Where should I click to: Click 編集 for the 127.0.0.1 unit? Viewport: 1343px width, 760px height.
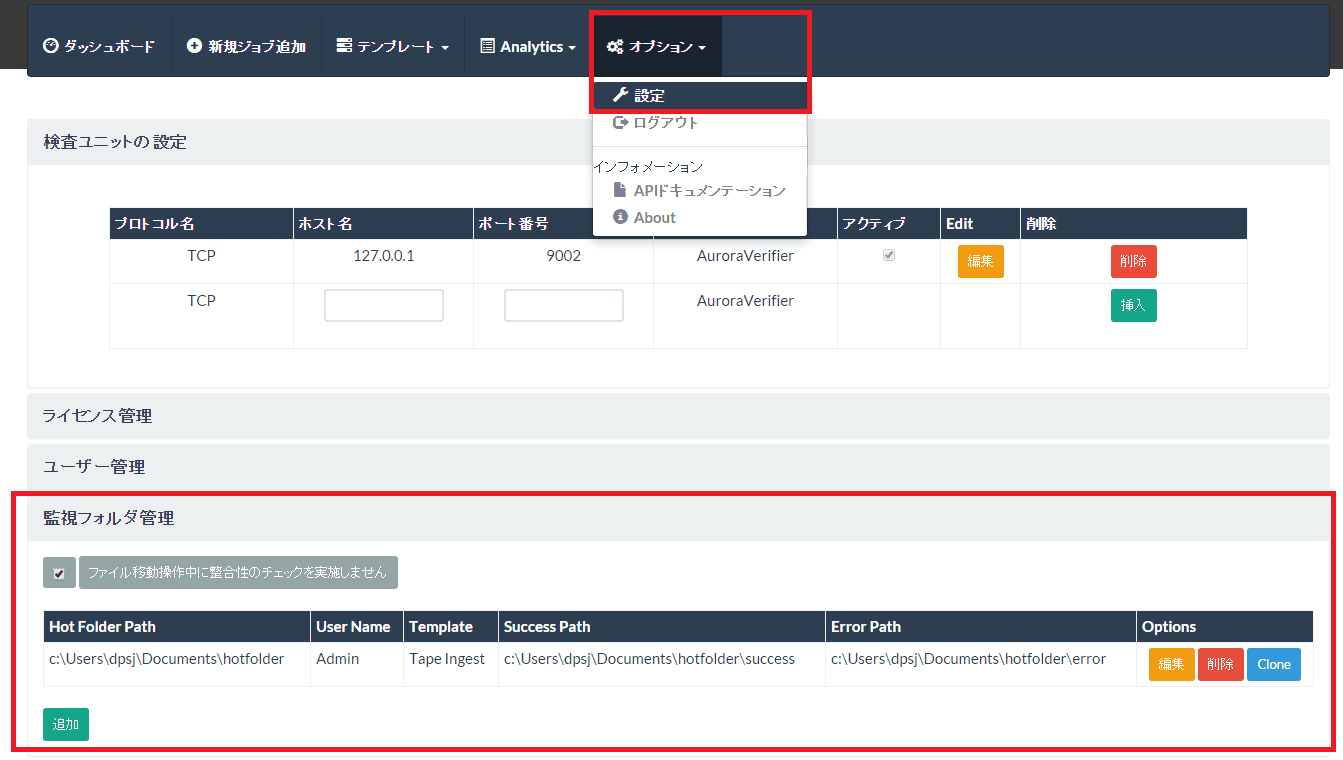[x=981, y=261]
